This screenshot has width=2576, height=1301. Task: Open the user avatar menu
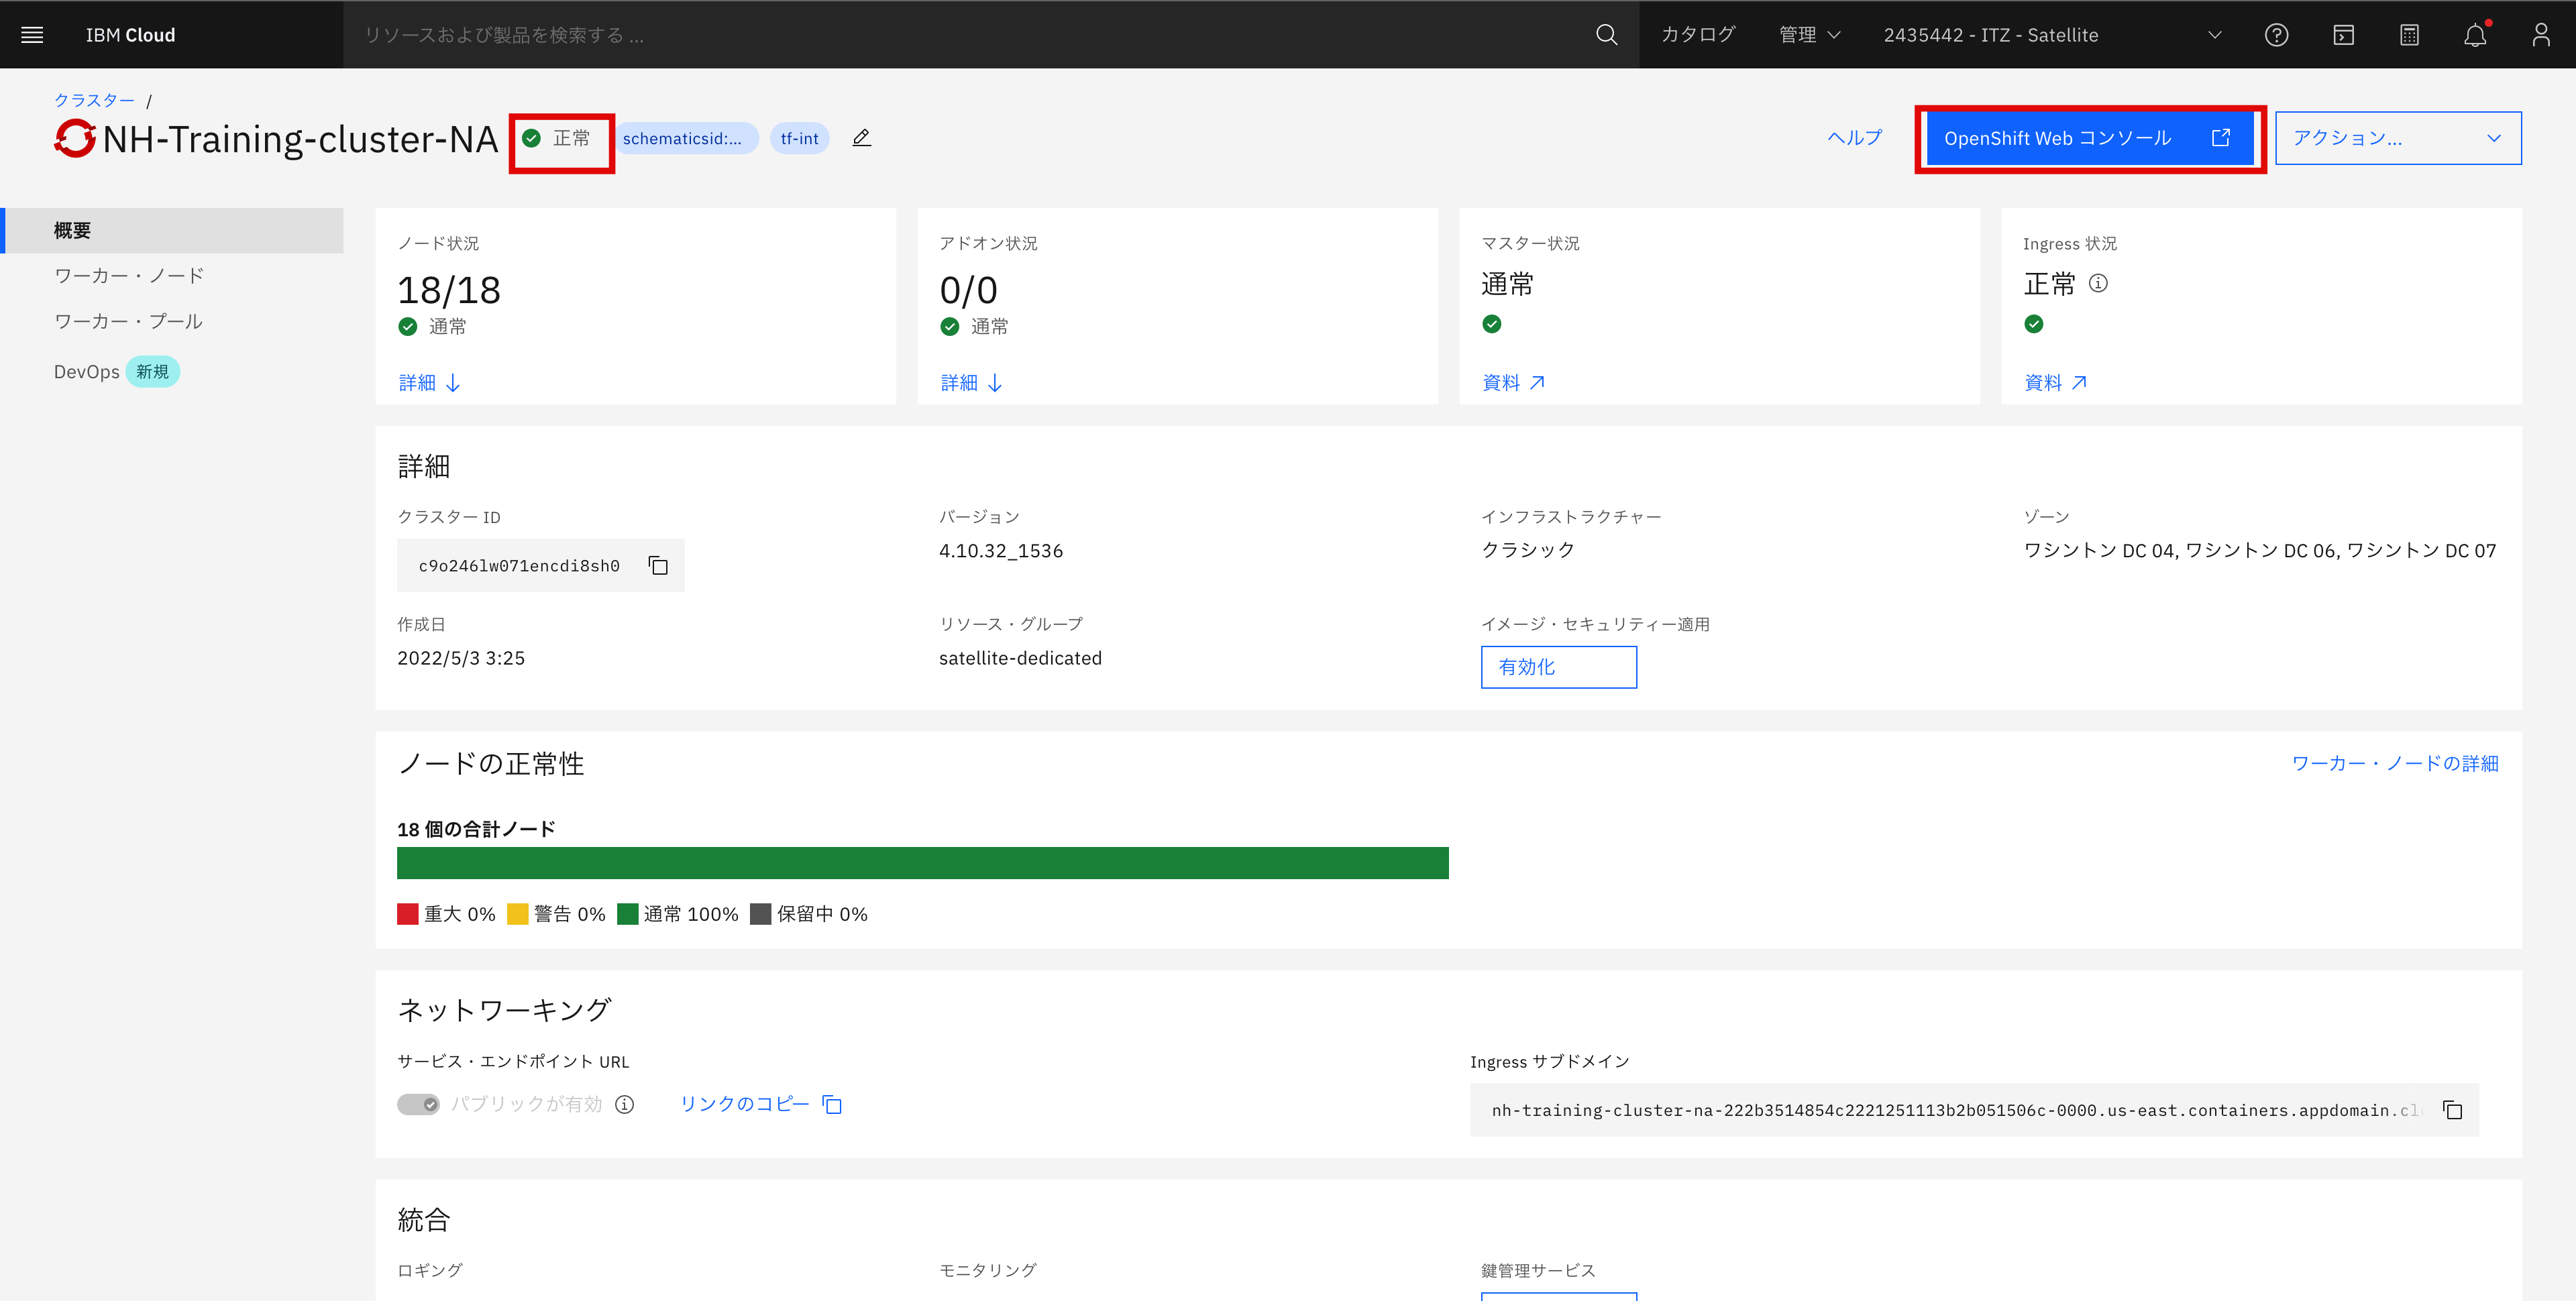tap(2541, 34)
